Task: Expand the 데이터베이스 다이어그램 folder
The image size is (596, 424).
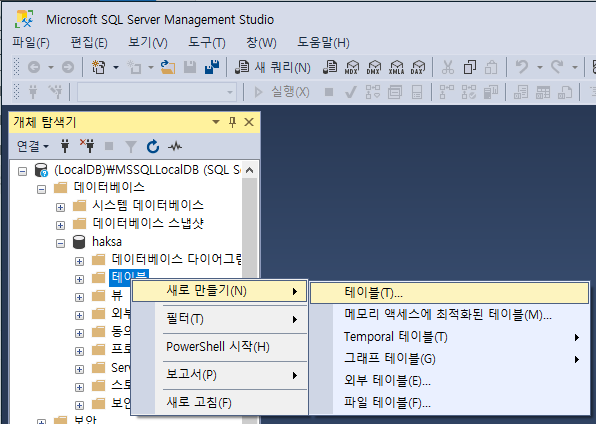Action: pyautogui.click(x=79, y=261)
